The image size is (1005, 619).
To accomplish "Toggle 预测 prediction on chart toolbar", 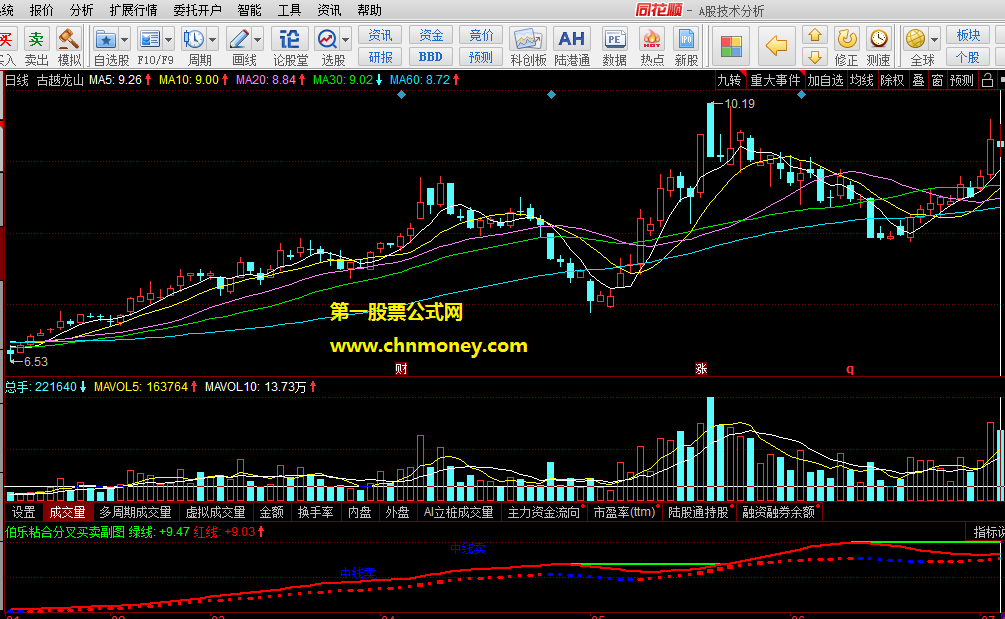I will (961, 80).
